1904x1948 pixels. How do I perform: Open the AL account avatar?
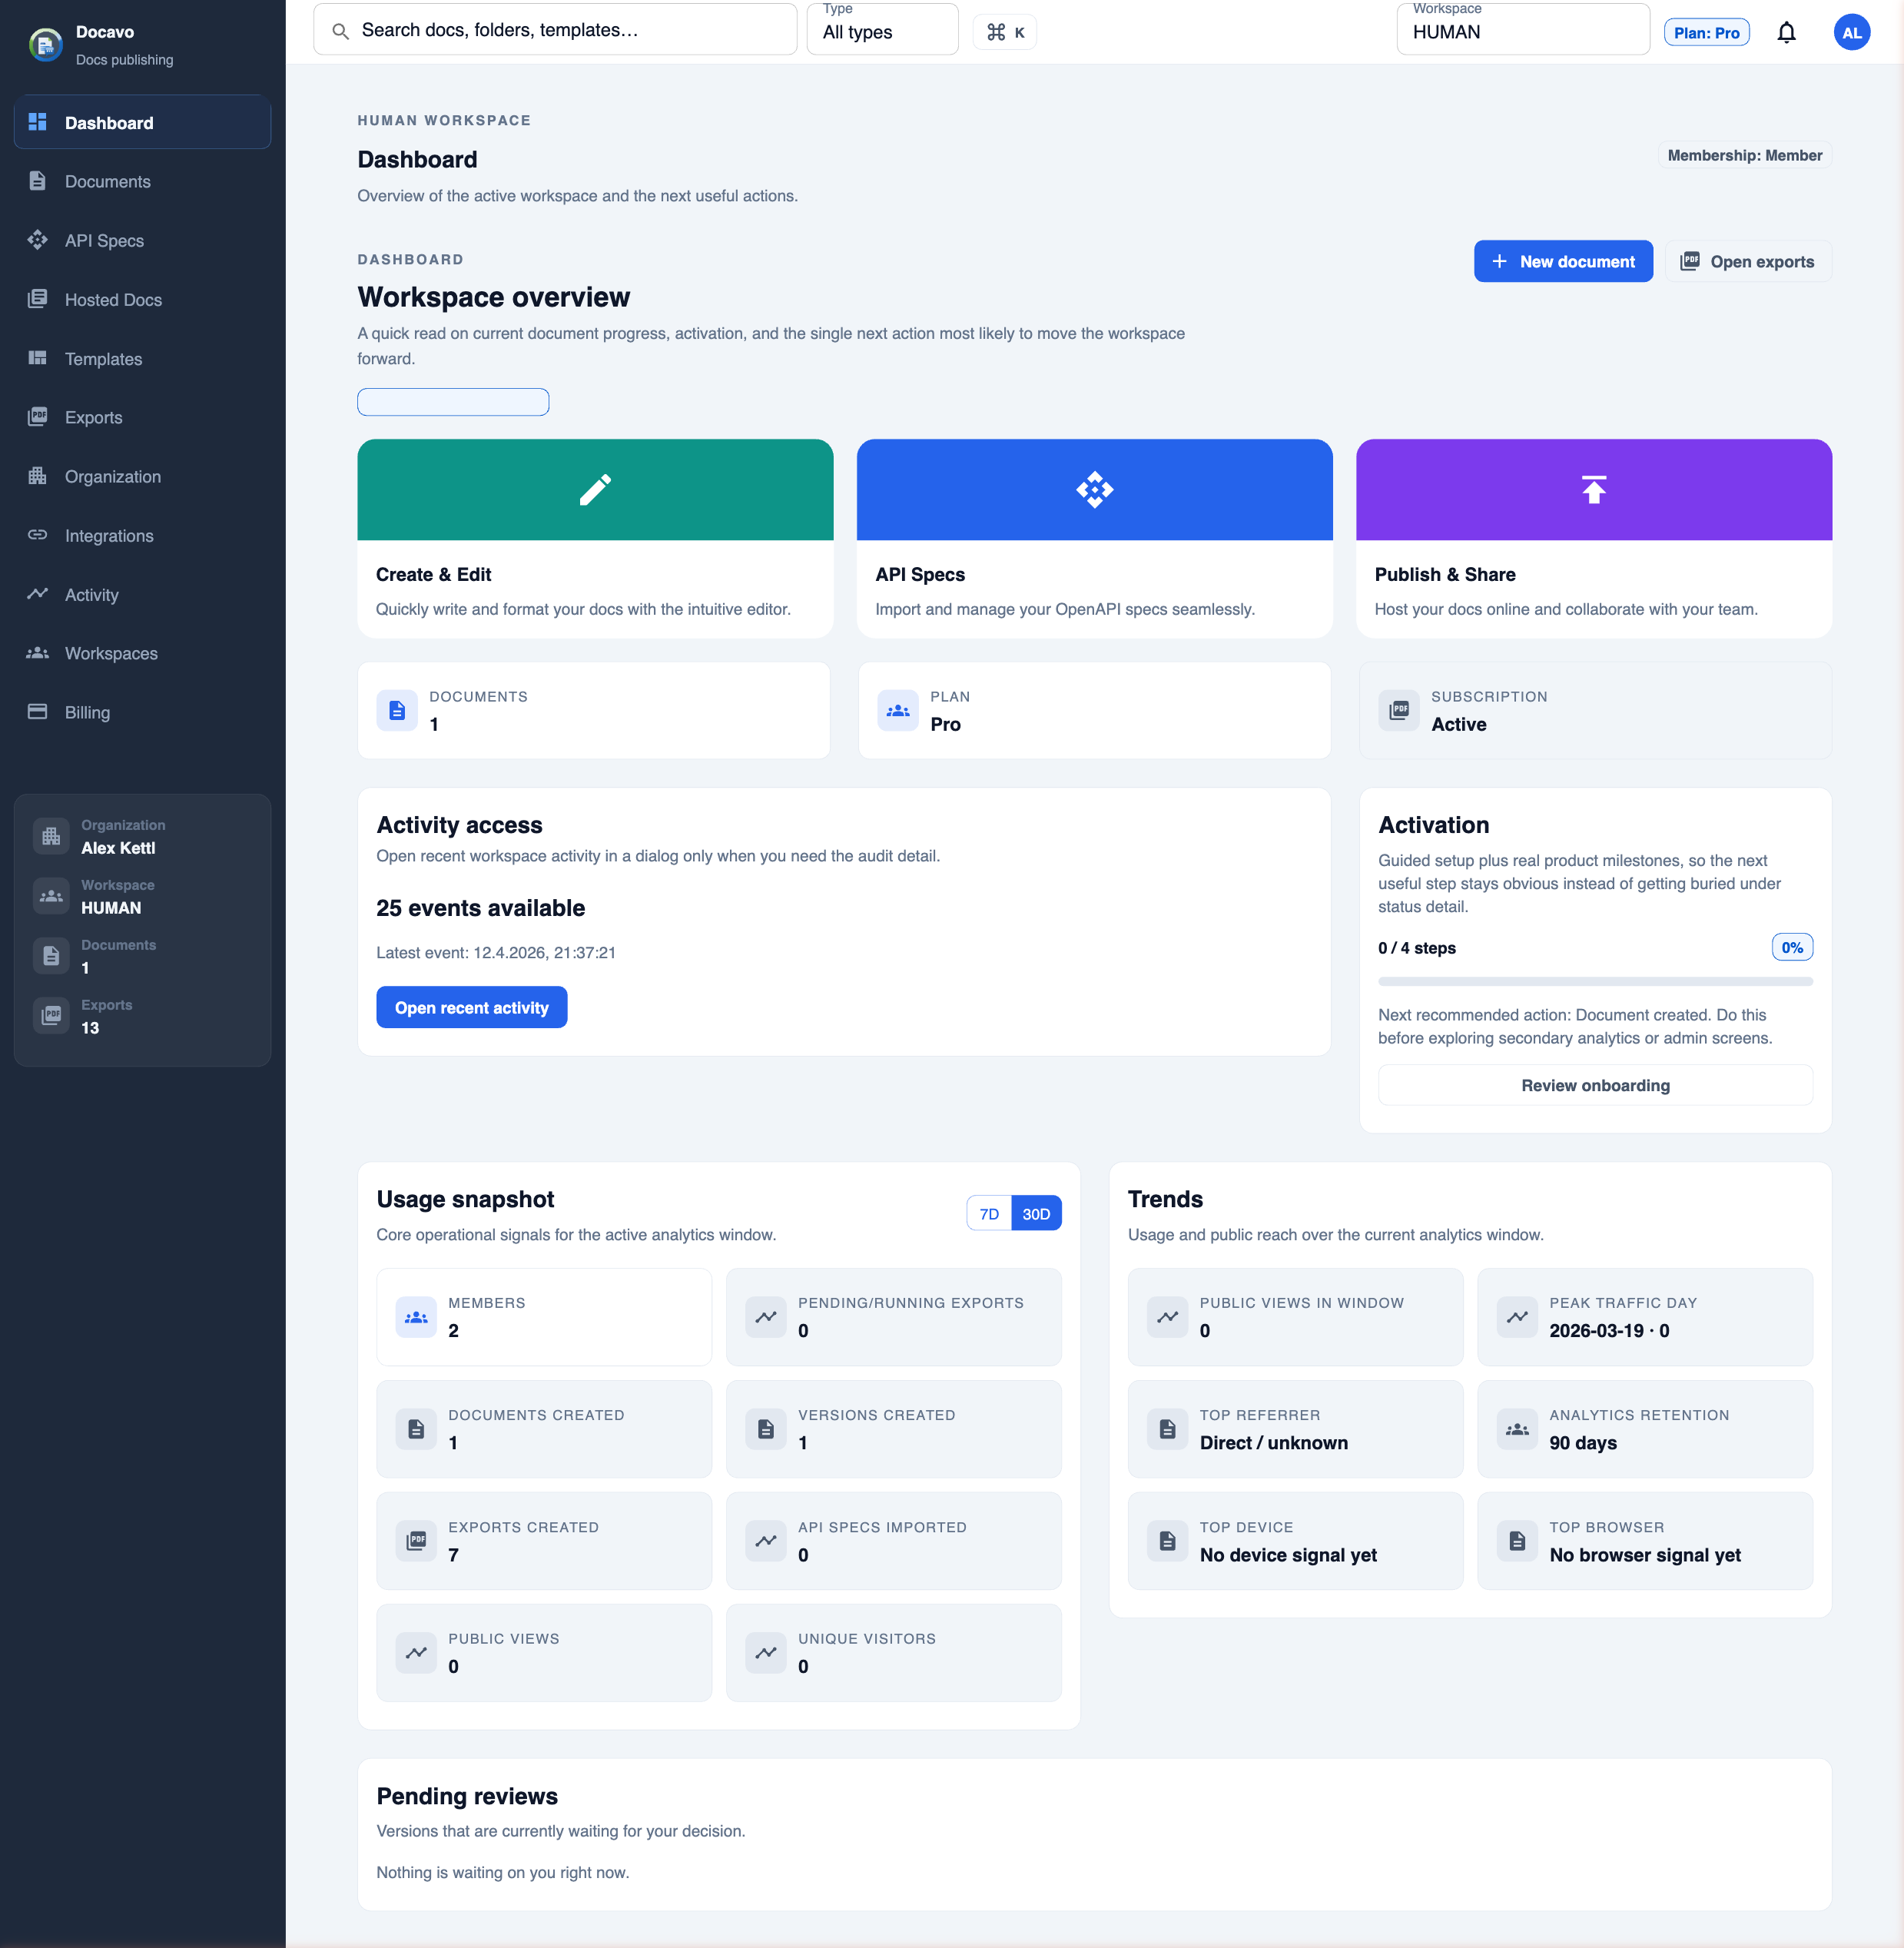click(x=1852, y=32)
